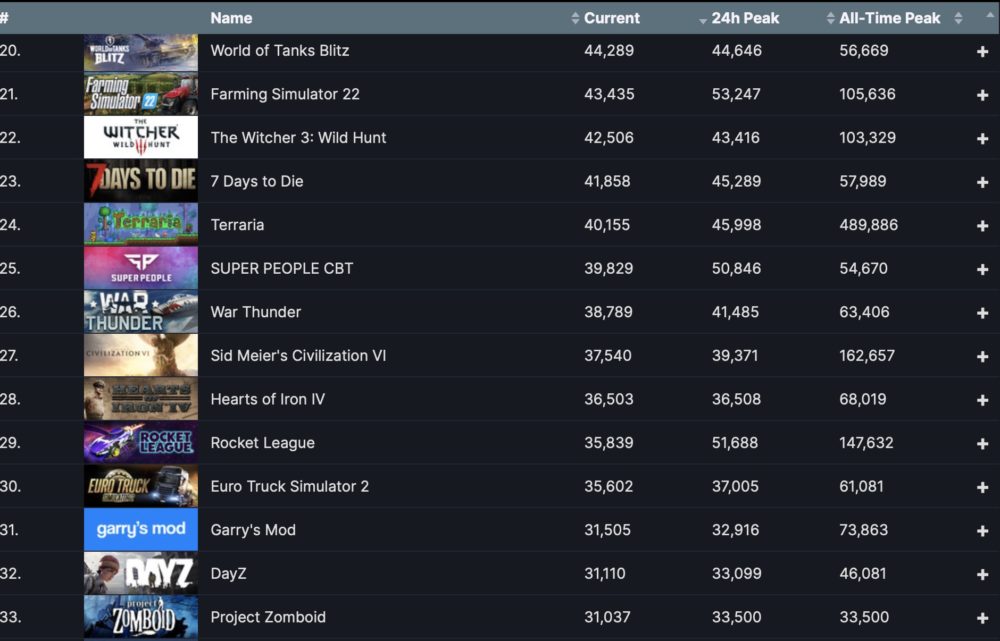This screenshot has width=1000, height=641.
Task: Expand the 7 Days to Die plus icon
Action: [x=982, y=182]
